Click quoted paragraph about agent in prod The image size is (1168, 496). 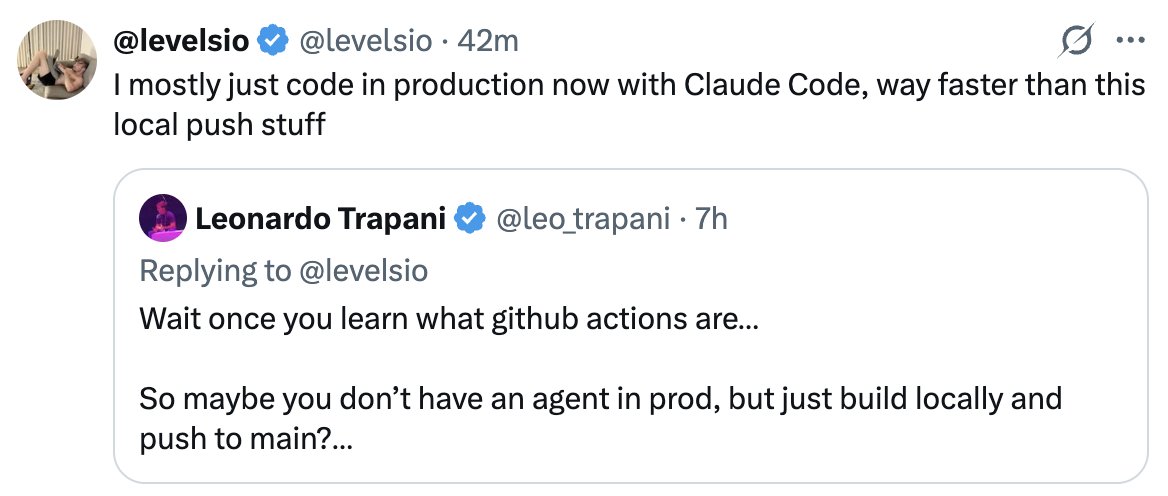[600, 398]
